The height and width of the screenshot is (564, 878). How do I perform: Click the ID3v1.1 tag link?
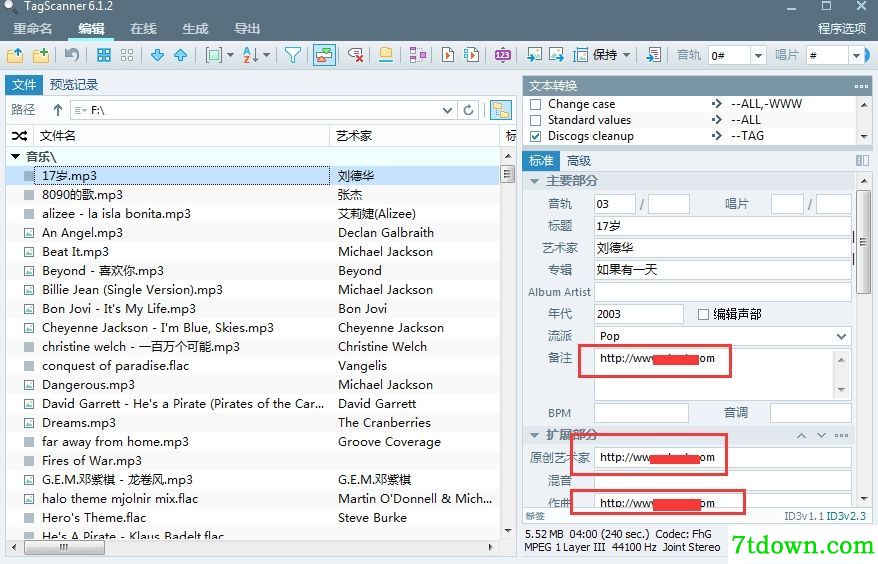pos(804,516)
